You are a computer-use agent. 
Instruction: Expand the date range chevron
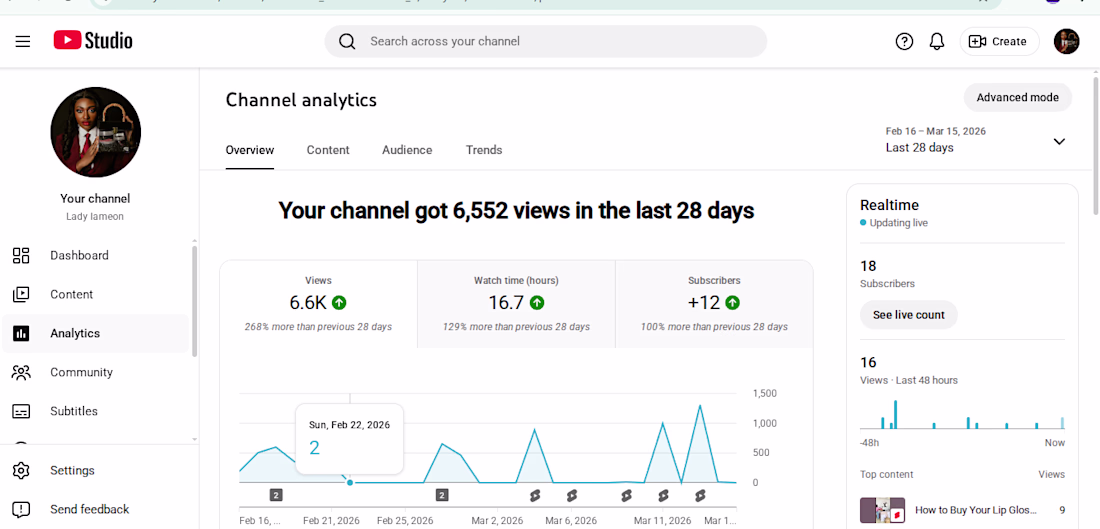point(1059,141)
